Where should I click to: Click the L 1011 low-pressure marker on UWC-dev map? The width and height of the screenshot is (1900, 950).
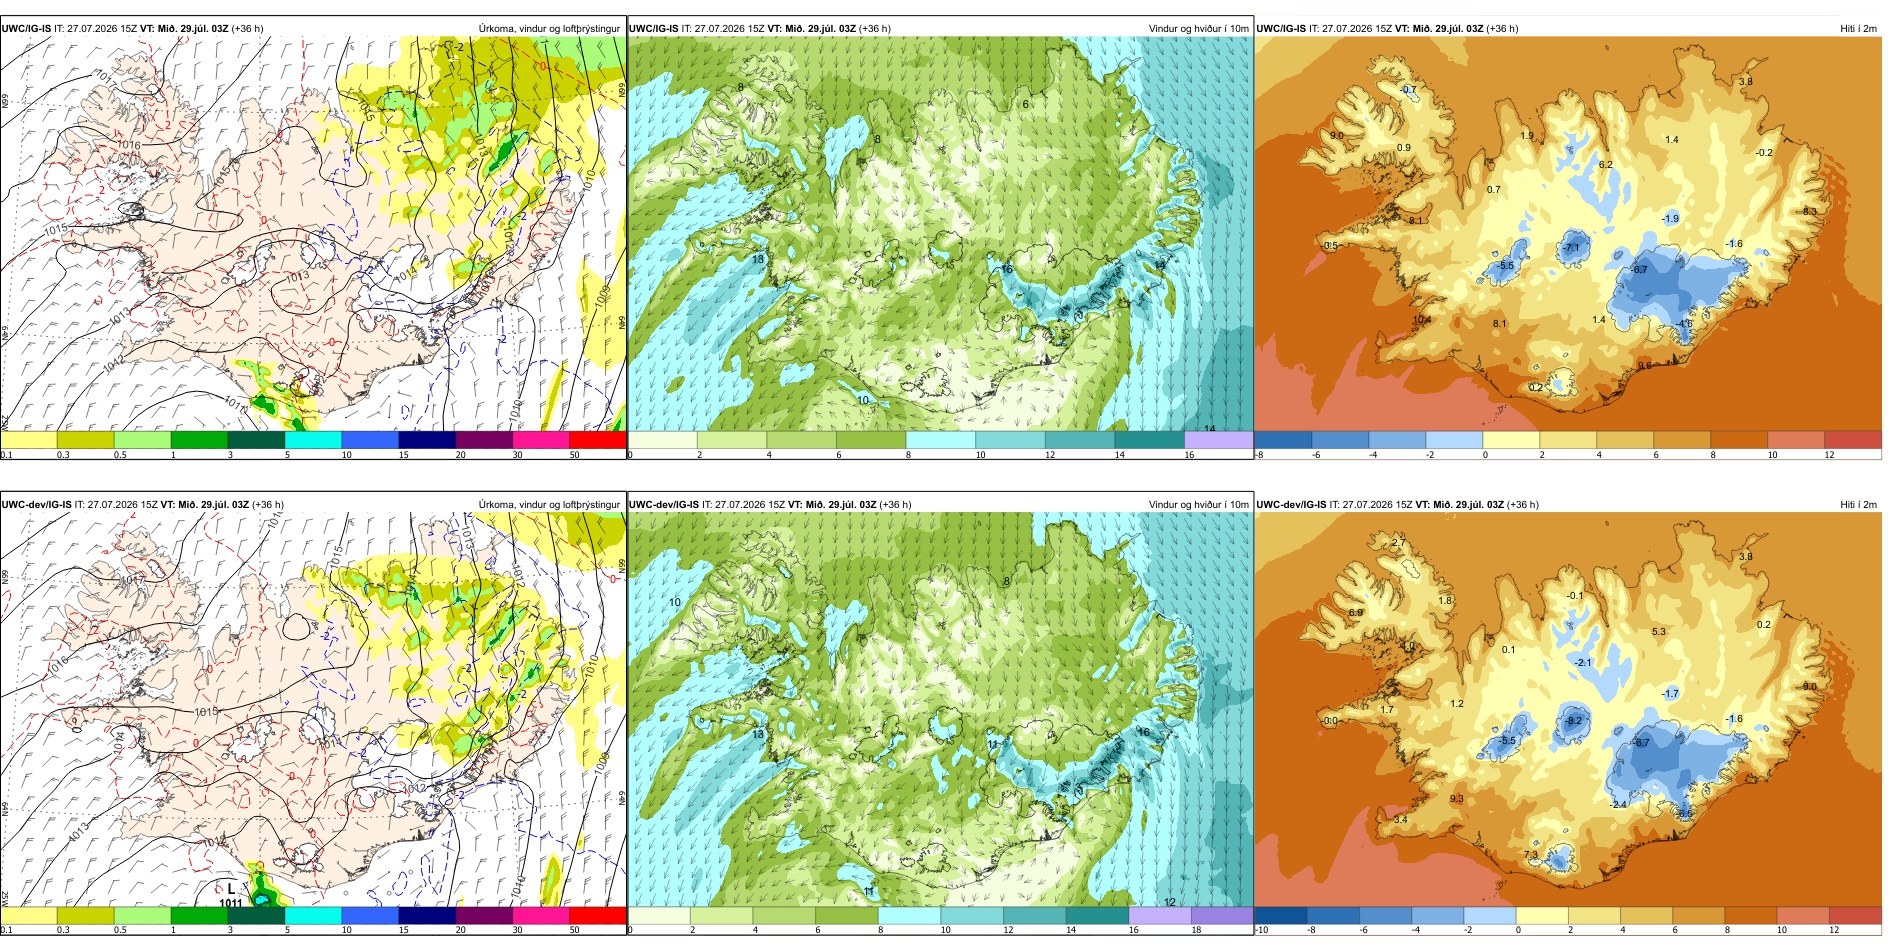point(231,895)
